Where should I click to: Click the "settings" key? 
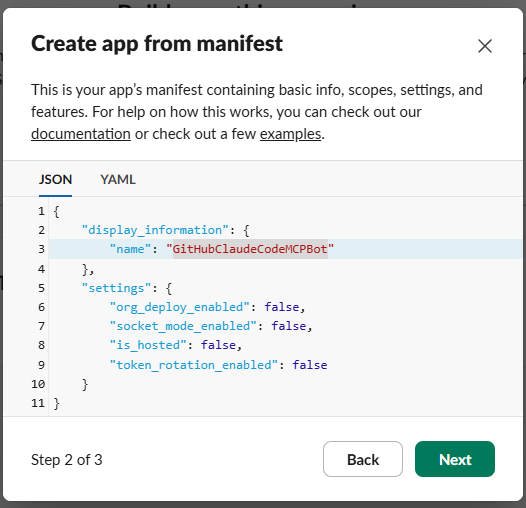click(116, 288)
